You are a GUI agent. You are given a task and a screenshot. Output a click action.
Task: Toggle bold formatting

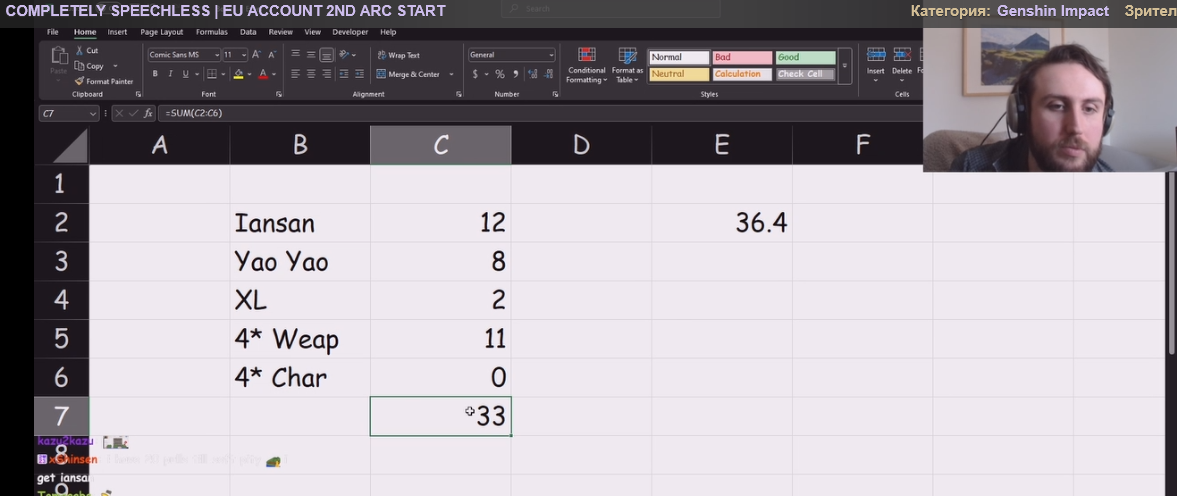tap(155, 74)
